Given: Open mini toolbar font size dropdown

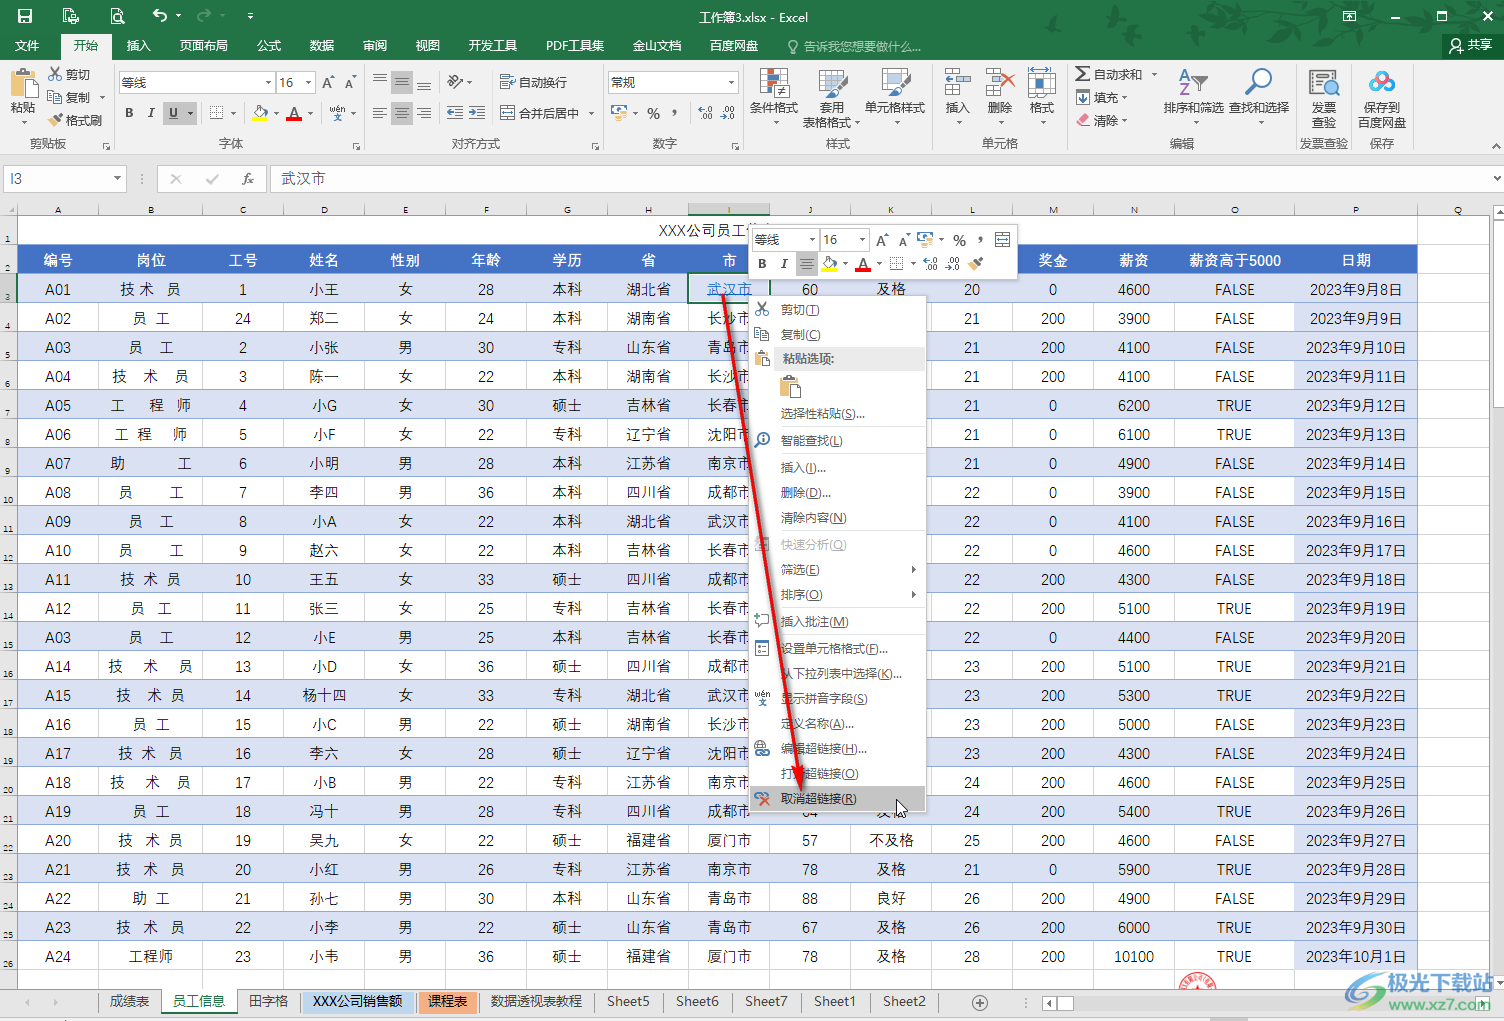Looking at the screenshot, I should 862,240.
